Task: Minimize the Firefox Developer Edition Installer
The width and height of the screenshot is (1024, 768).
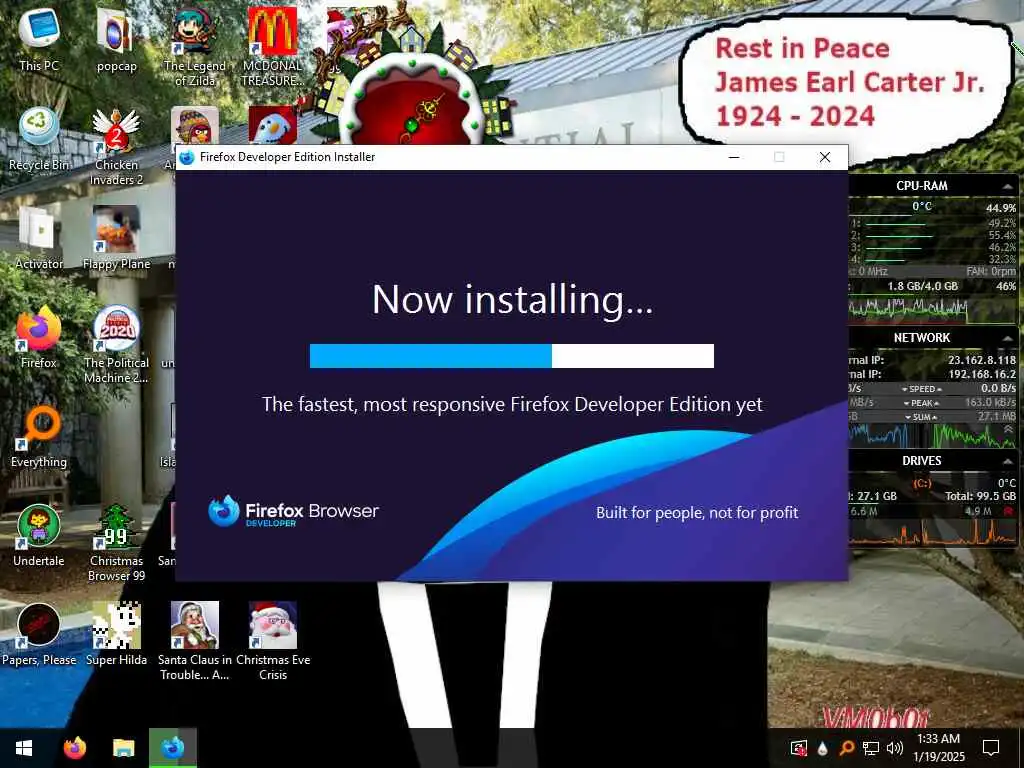Action: point(734,157)
